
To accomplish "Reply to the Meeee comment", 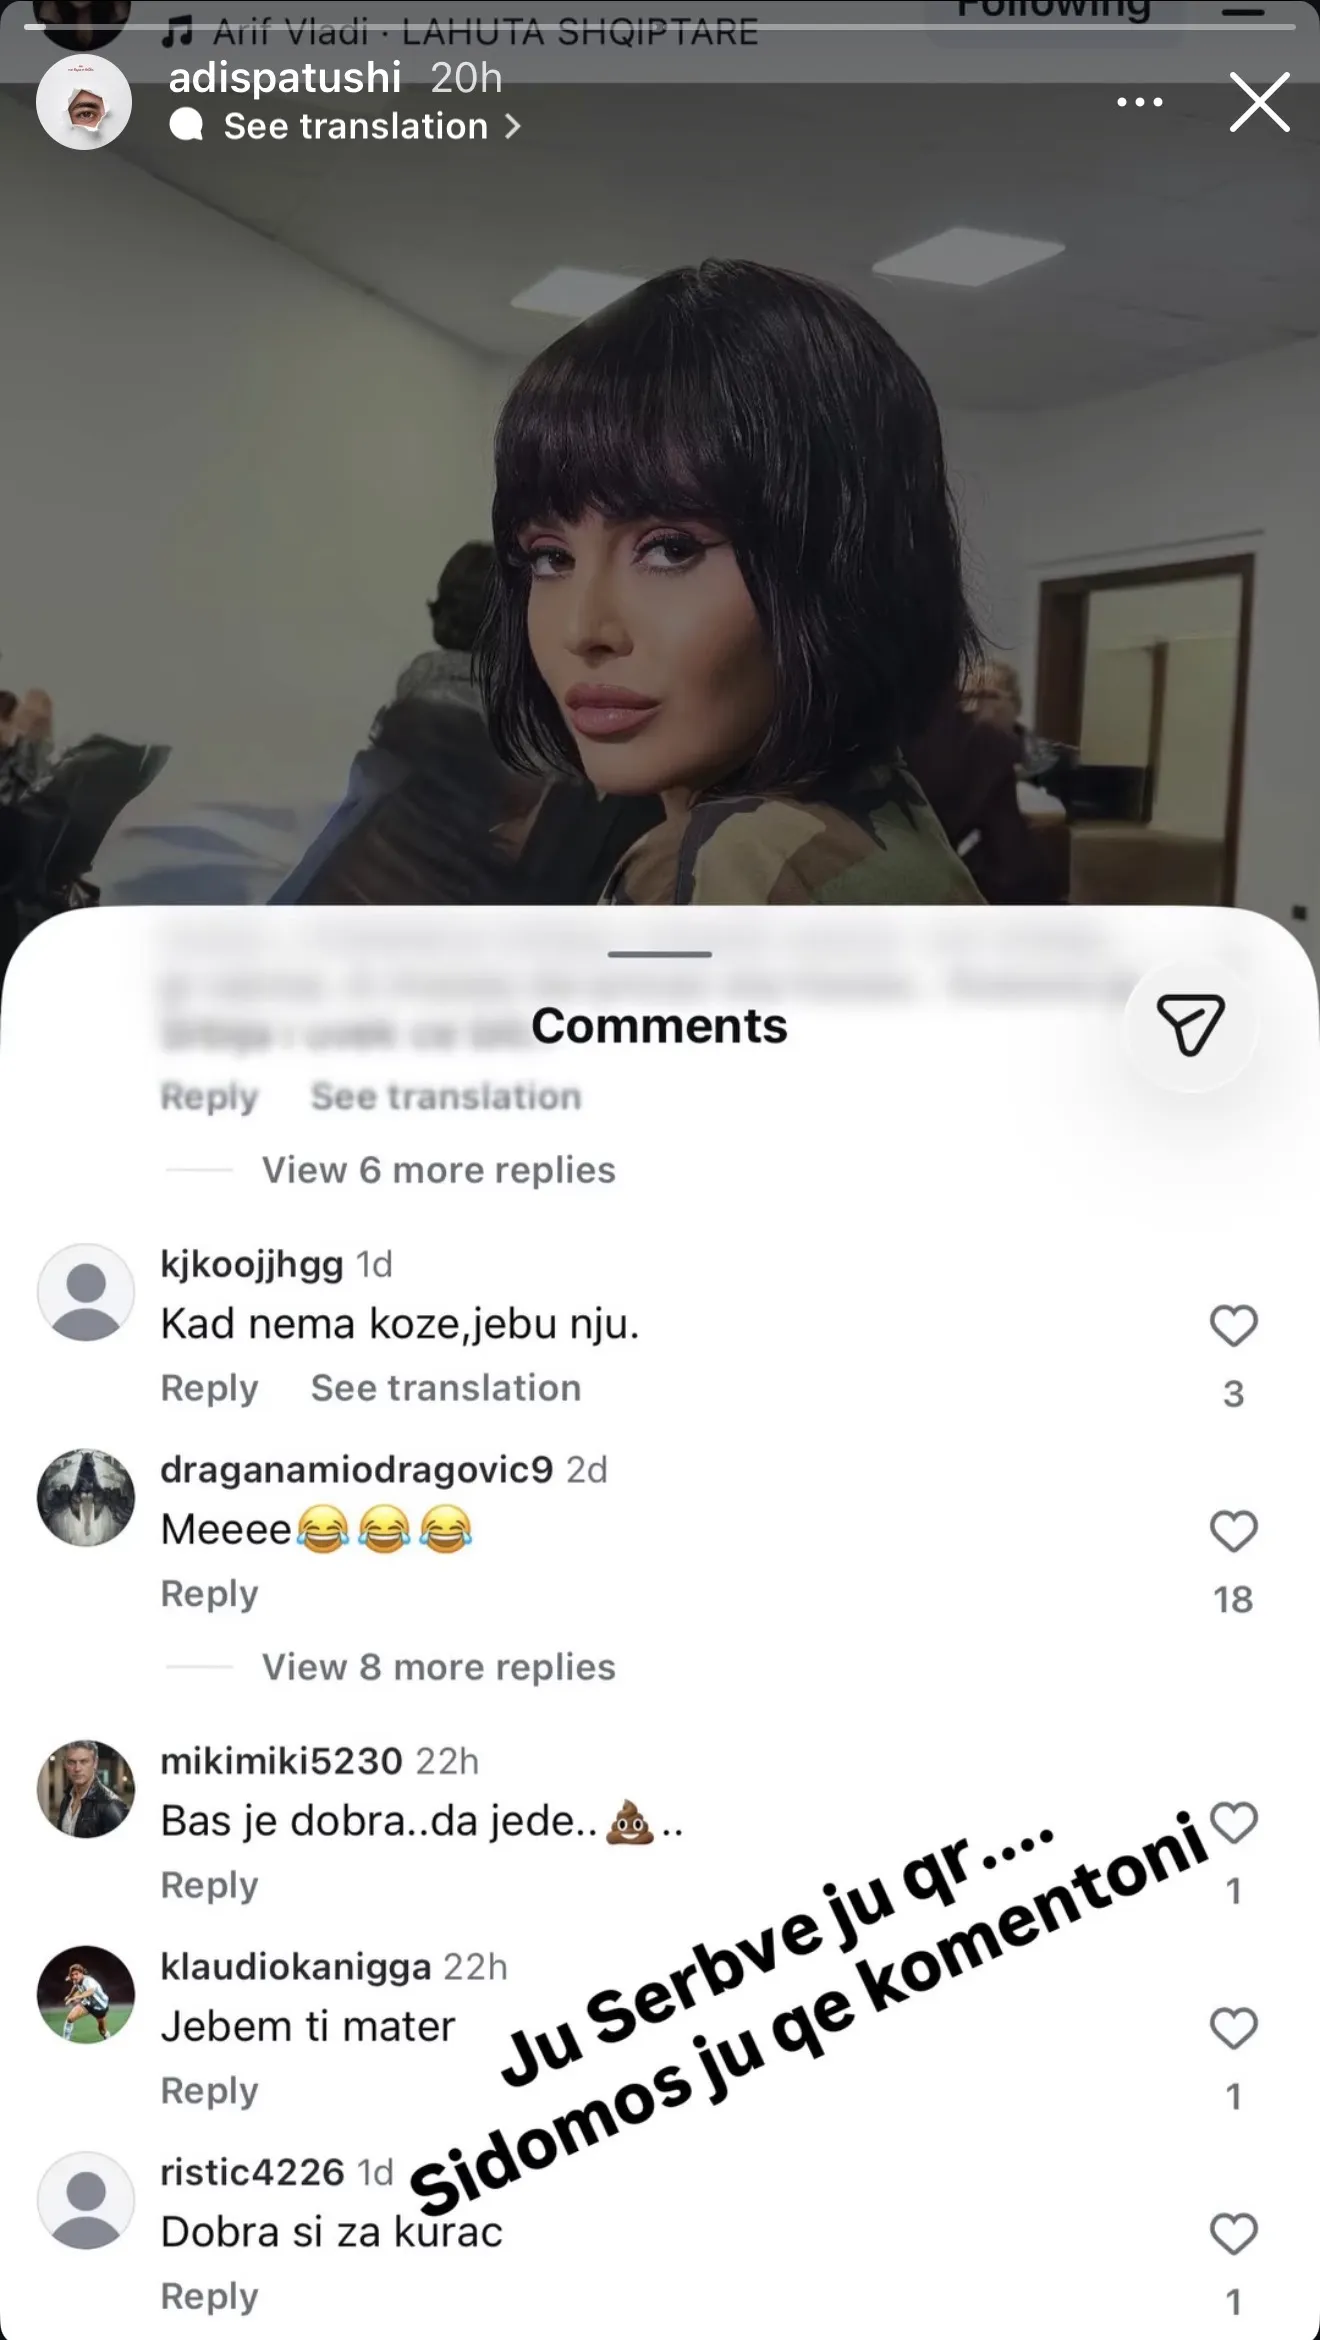I will point(209,1593).
